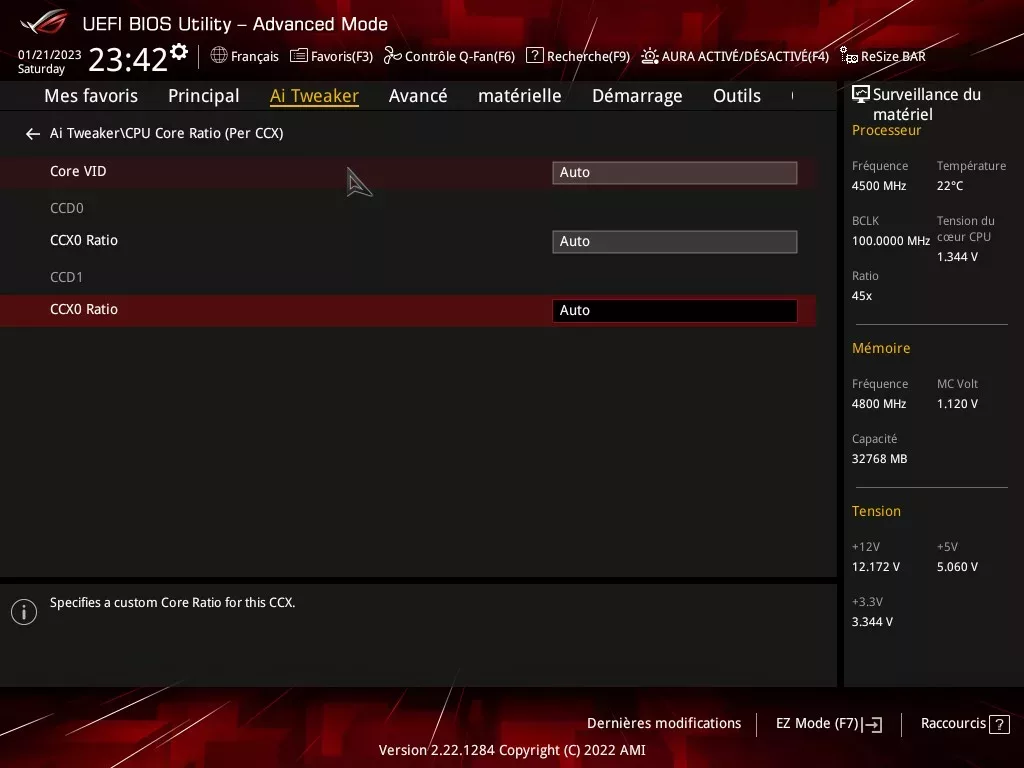Toggle AURA ACTIVÉ/DÉSACTIVÉ lighting

pyautogui.click(x=651, y=56)
